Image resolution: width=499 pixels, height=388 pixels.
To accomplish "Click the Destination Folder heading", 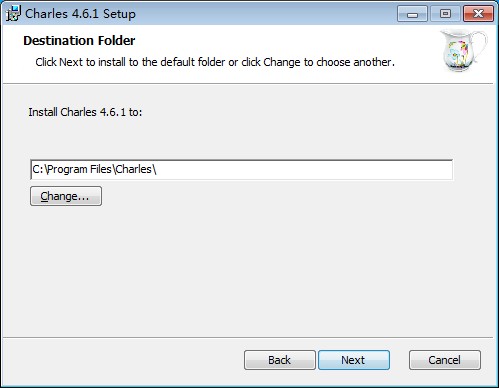I will tap(79, 41).
